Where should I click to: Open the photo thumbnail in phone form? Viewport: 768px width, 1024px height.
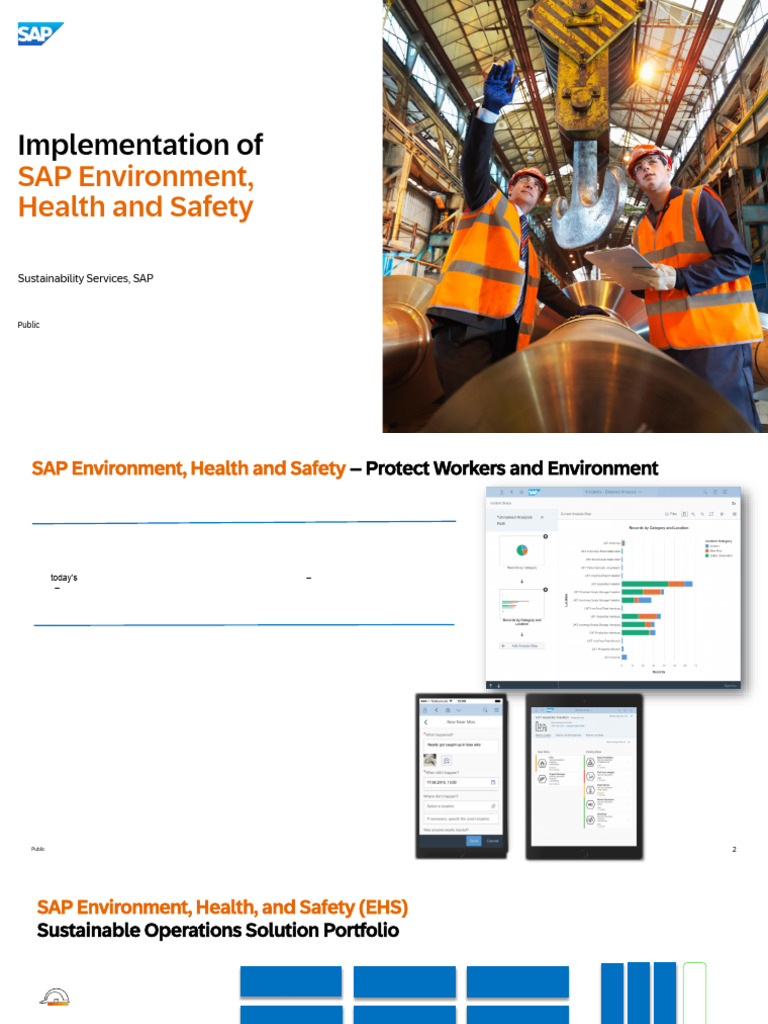[x=430, y=760]
